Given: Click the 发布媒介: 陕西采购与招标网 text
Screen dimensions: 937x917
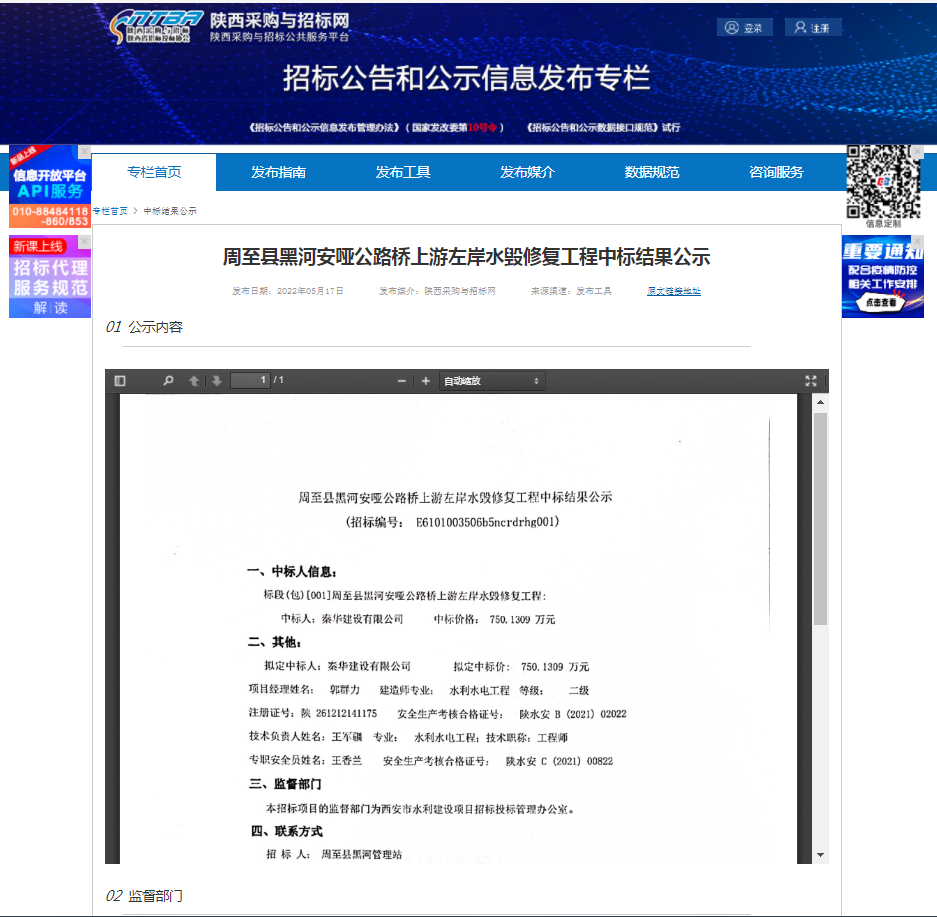Looking at the screenshot, I should 437,291.
